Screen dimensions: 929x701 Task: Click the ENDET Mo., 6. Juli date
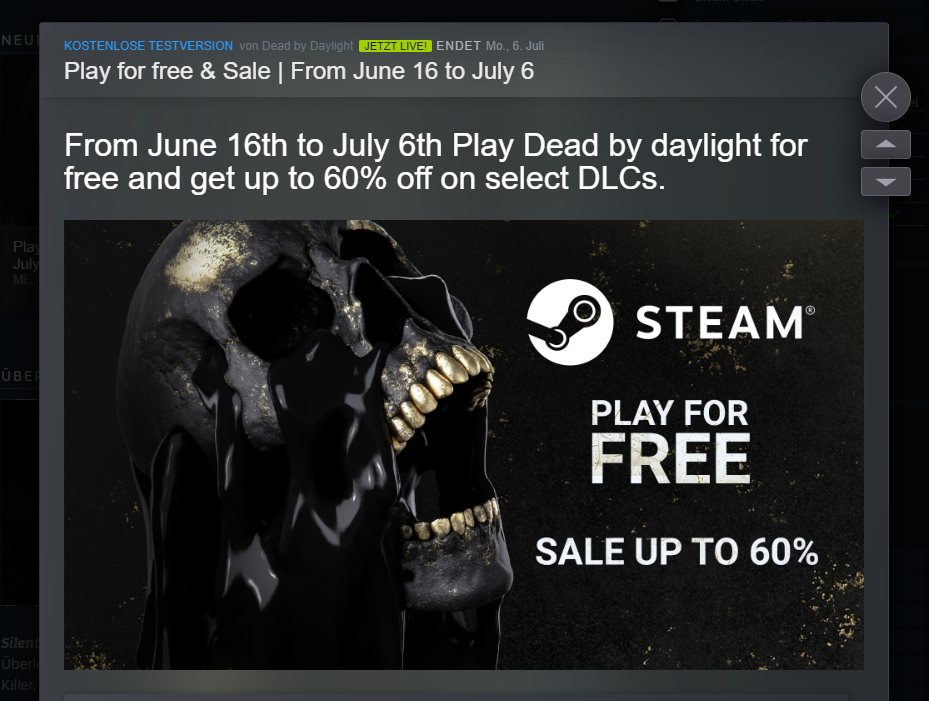click(x=490, y=46)
